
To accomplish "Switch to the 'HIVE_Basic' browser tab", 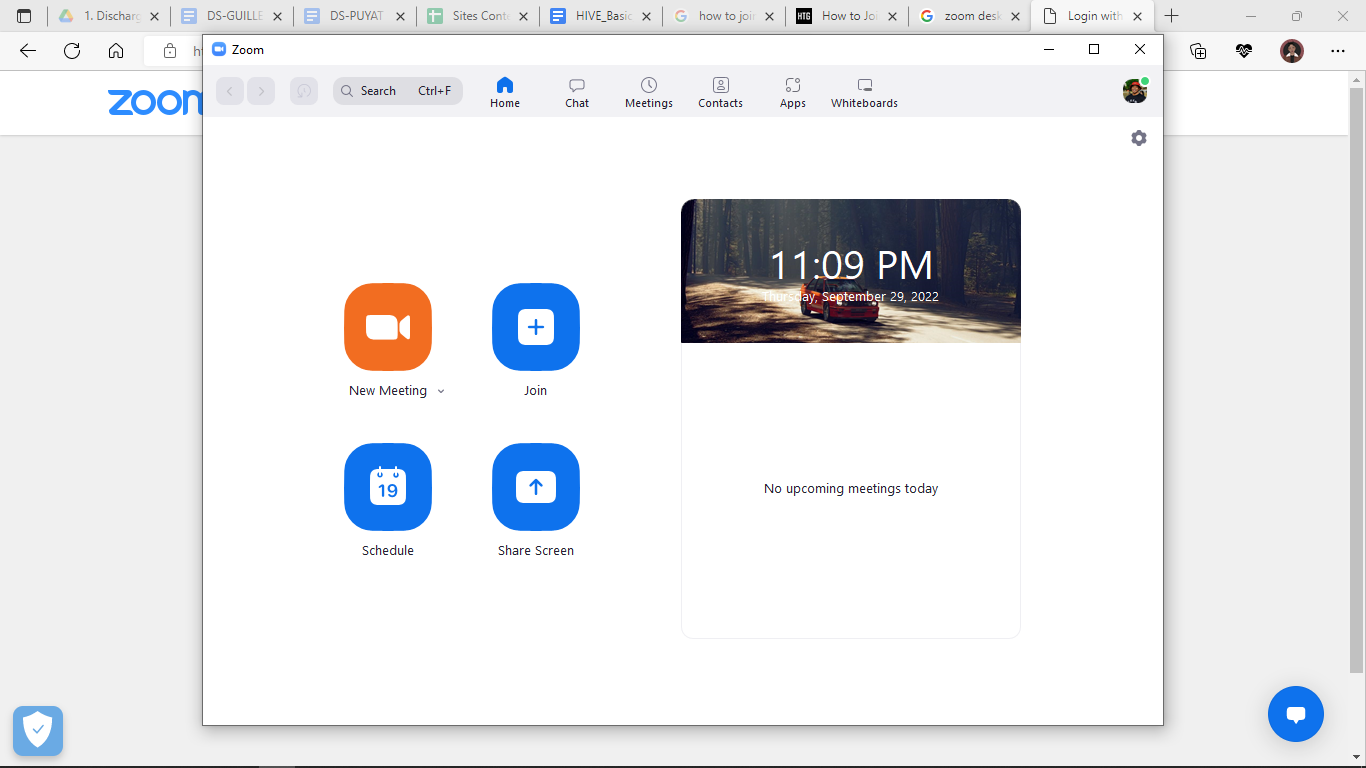I will coord(601,16).
